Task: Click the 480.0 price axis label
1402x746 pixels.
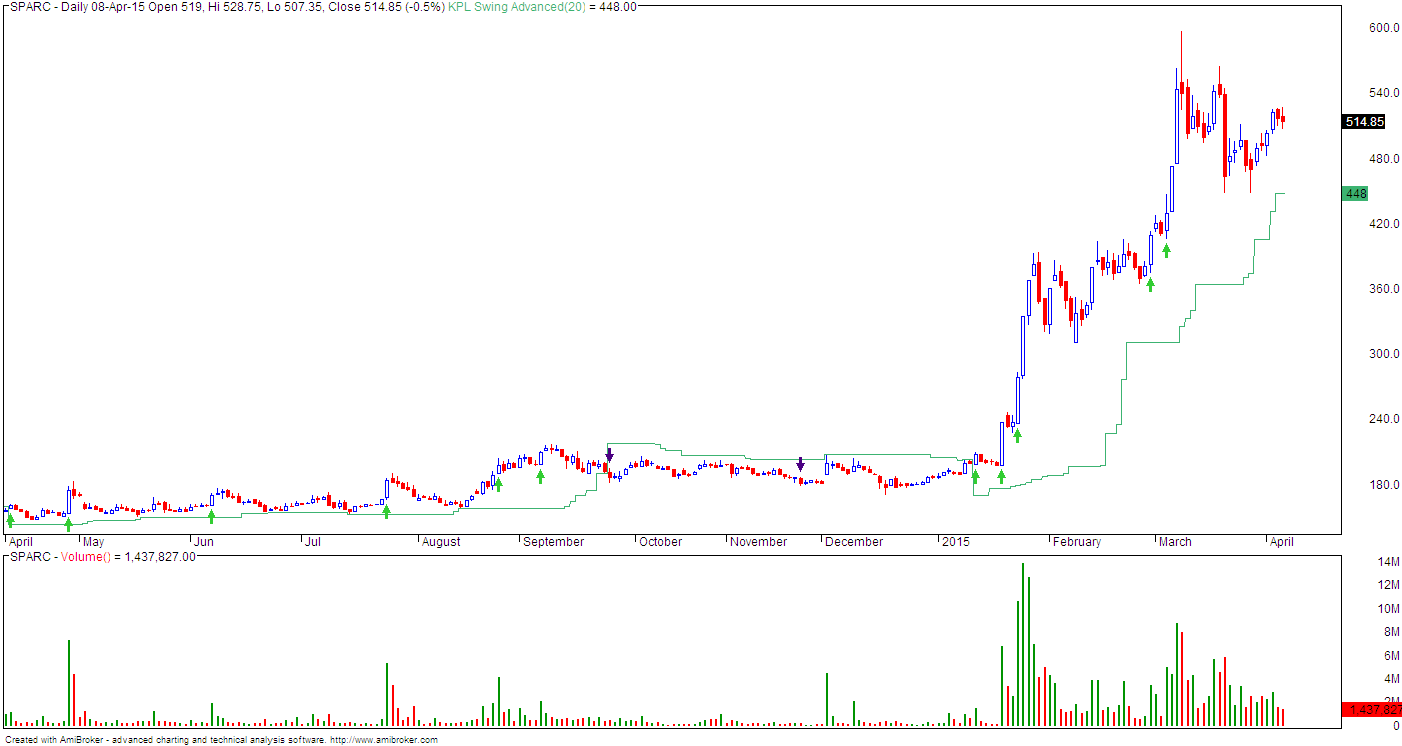Action: click(x=1382, y=158)
